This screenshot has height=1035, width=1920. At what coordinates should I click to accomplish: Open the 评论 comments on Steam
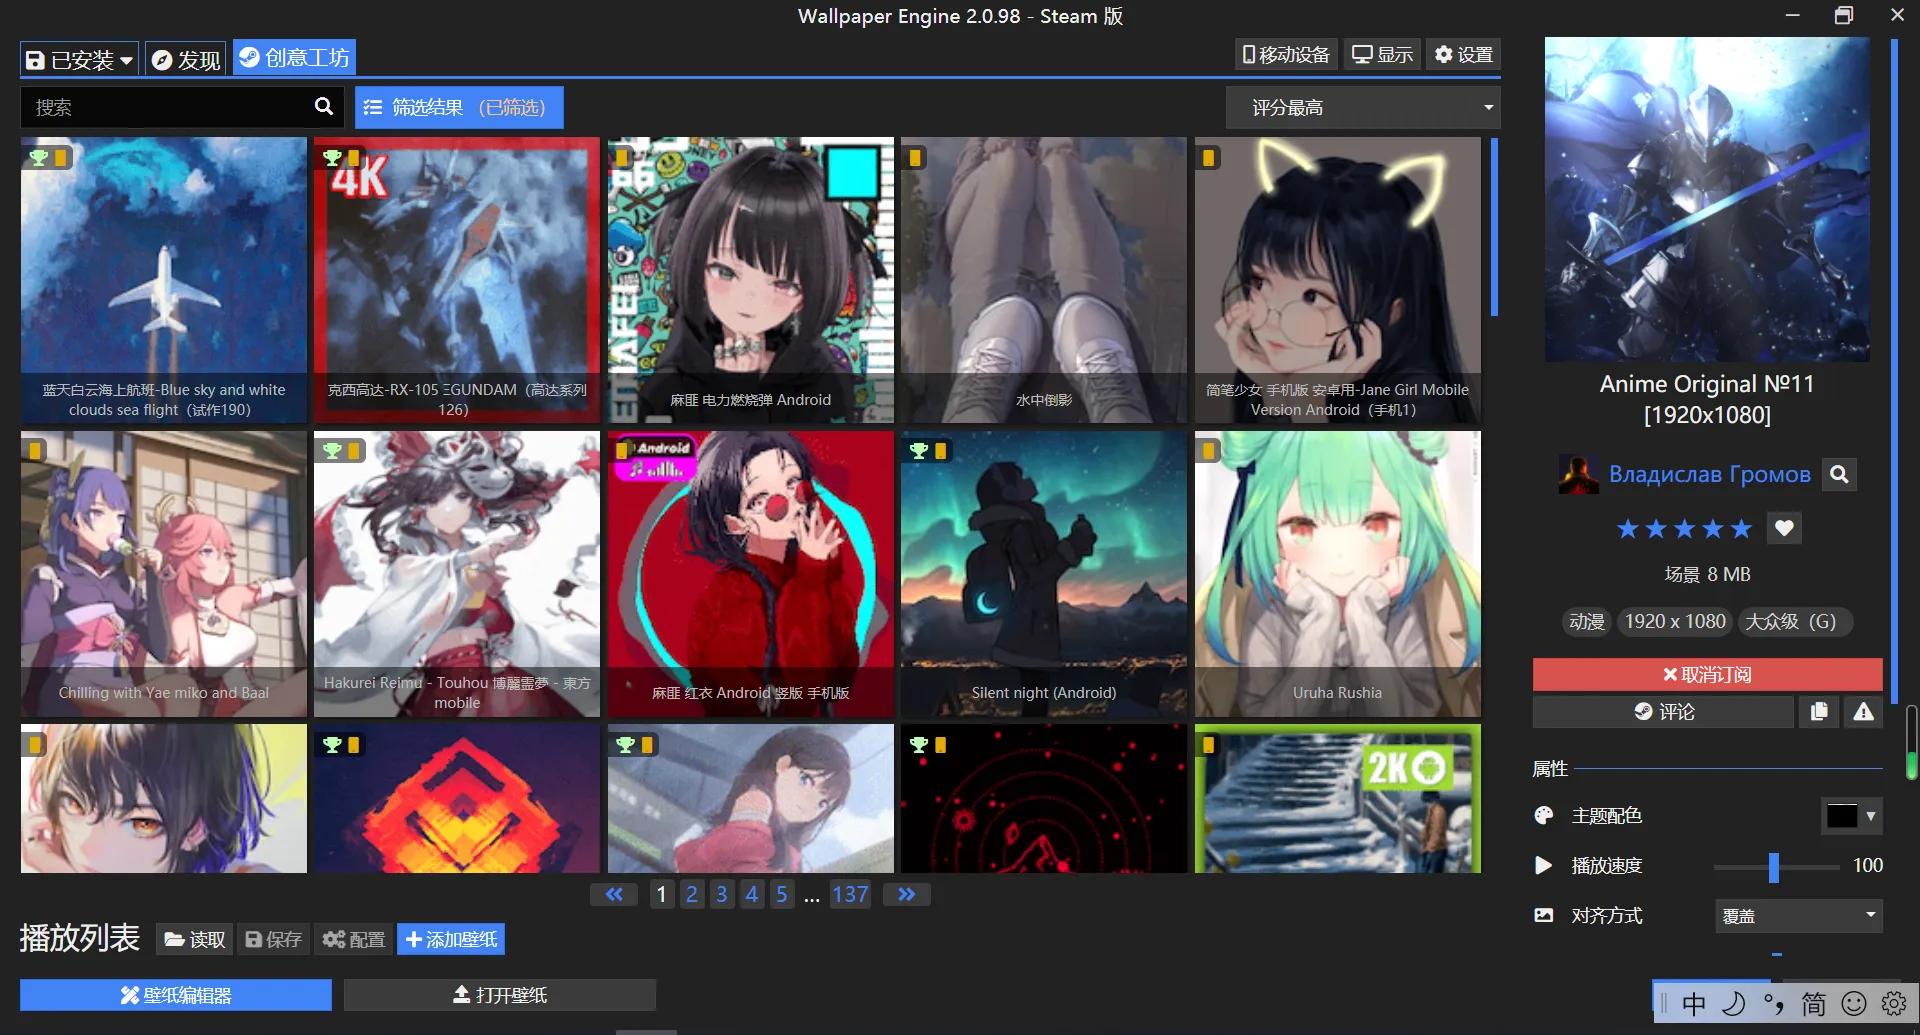[1664, 712]
